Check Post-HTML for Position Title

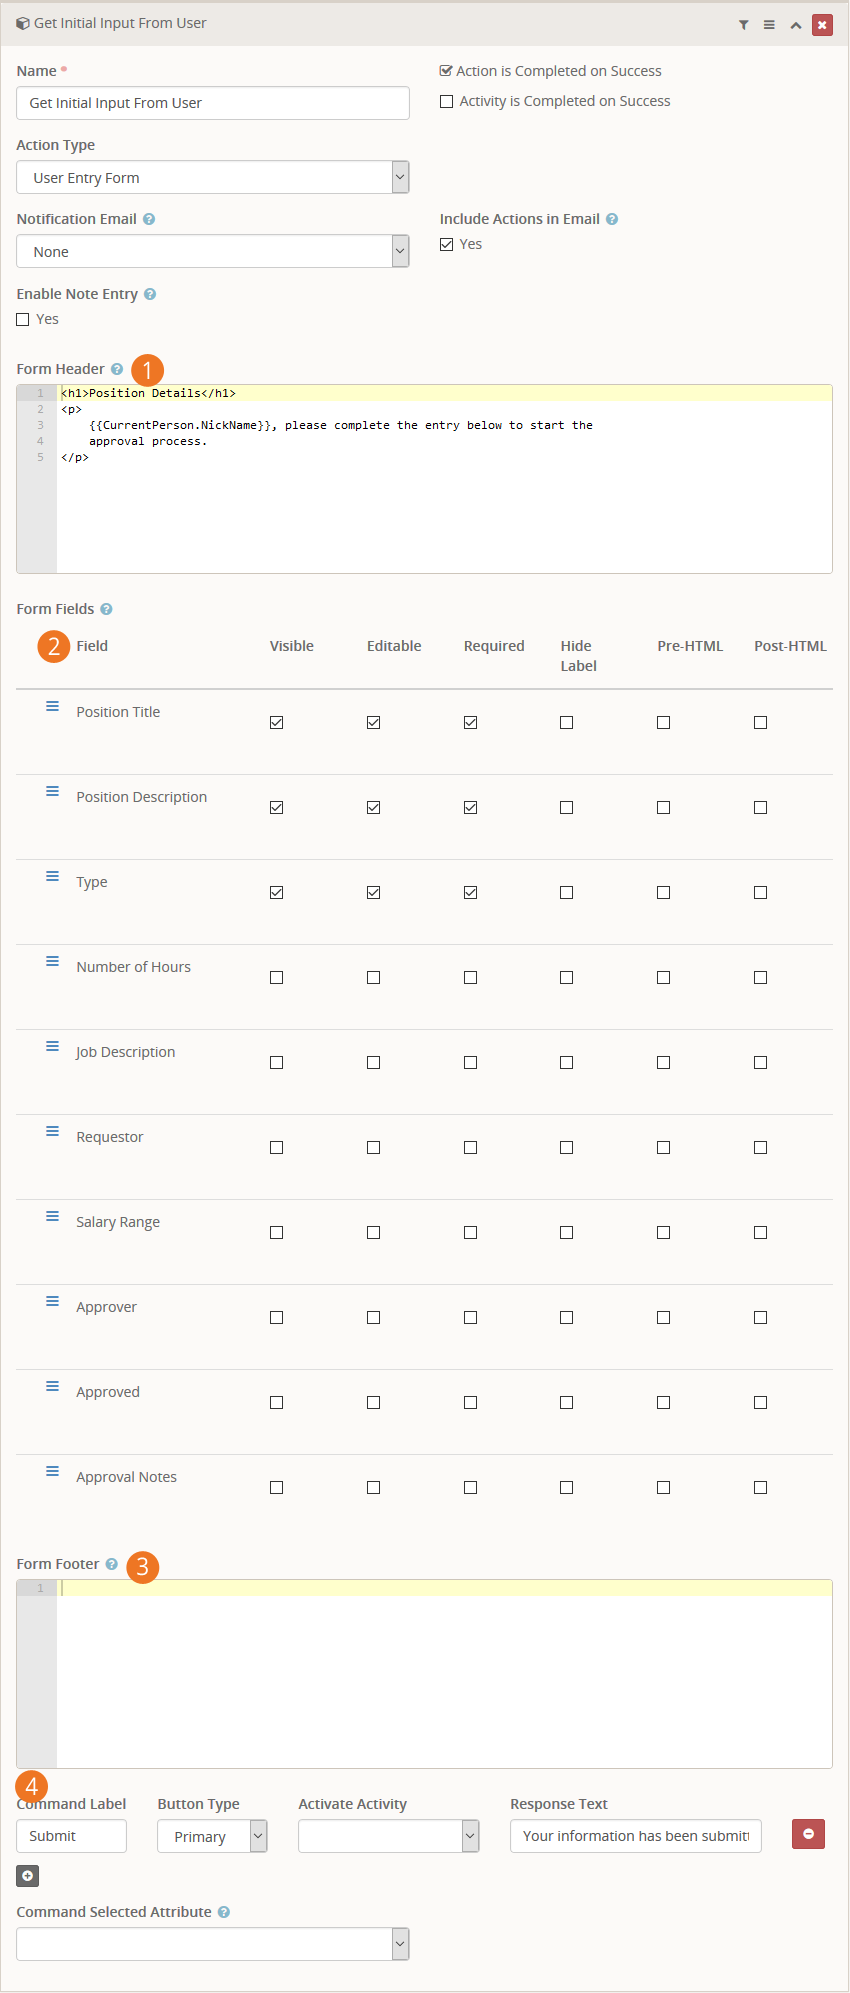760,722
